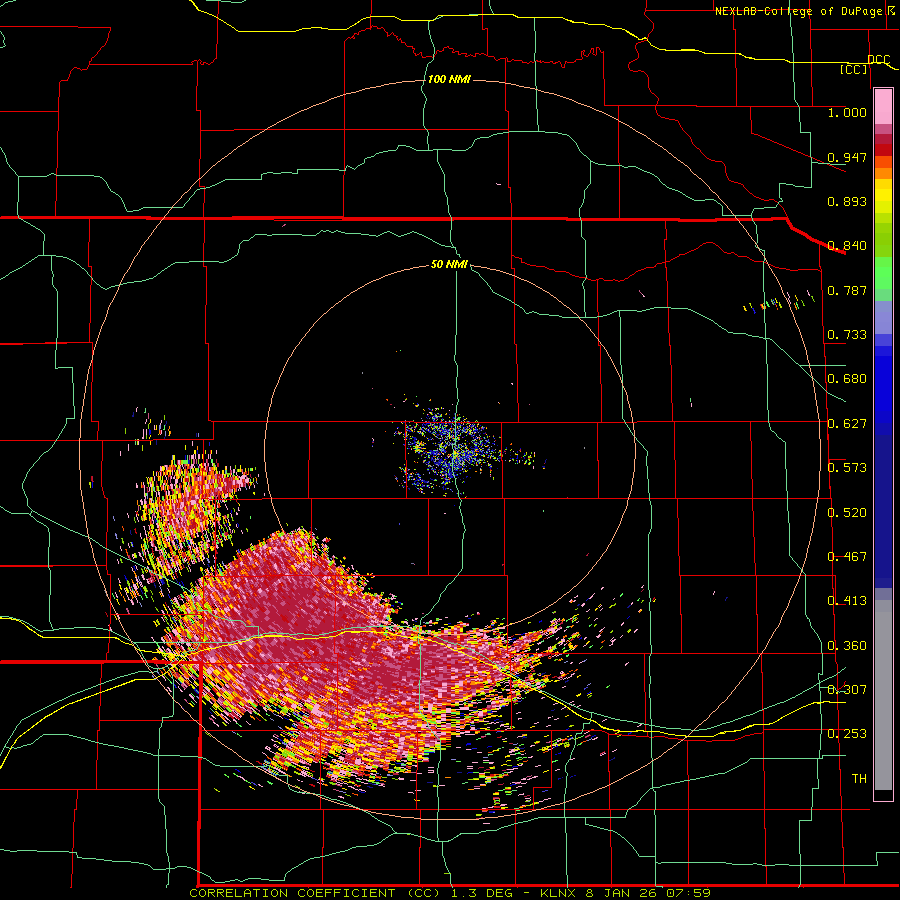Viewport: 900px width, 900px height.
Task: Click the "0.307" legend value
Action: point(847,690)
